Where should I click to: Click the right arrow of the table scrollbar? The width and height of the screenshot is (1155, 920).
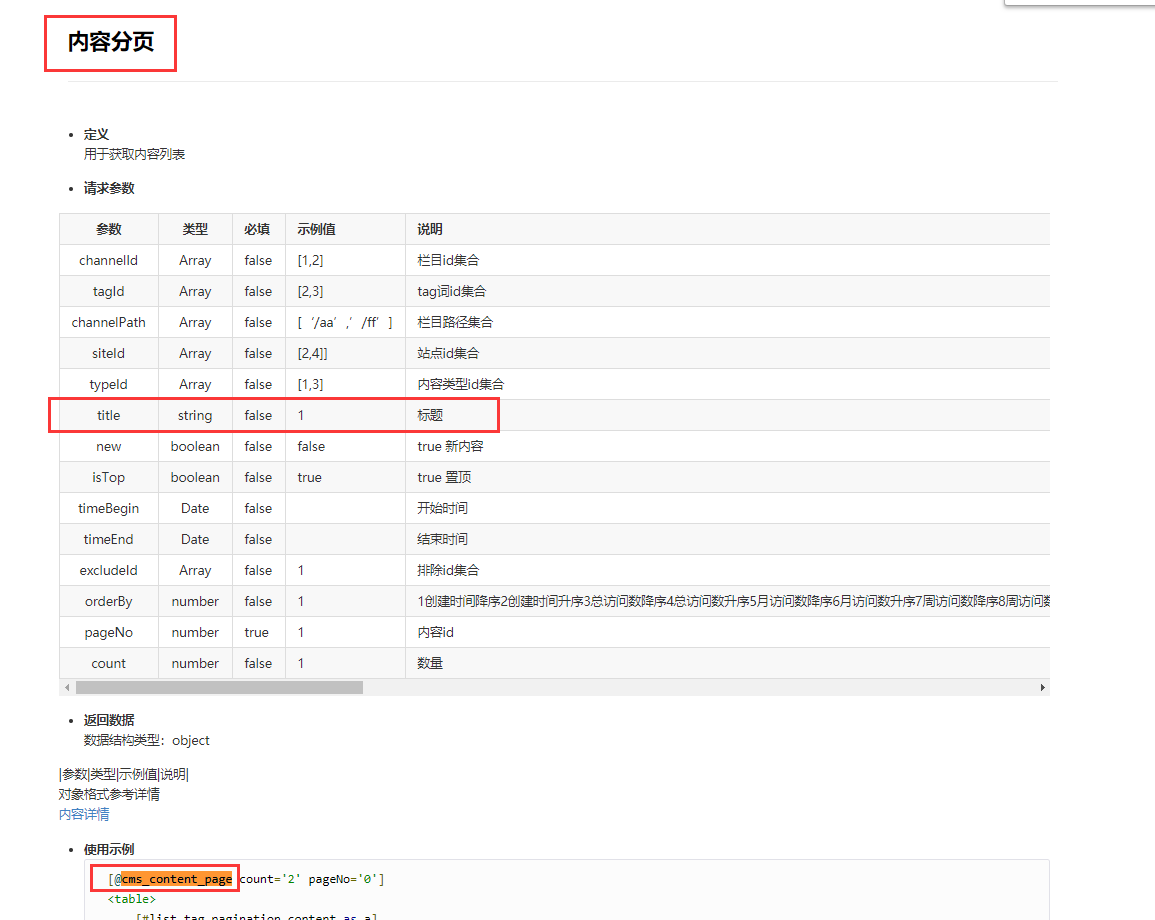[1042, 688]
